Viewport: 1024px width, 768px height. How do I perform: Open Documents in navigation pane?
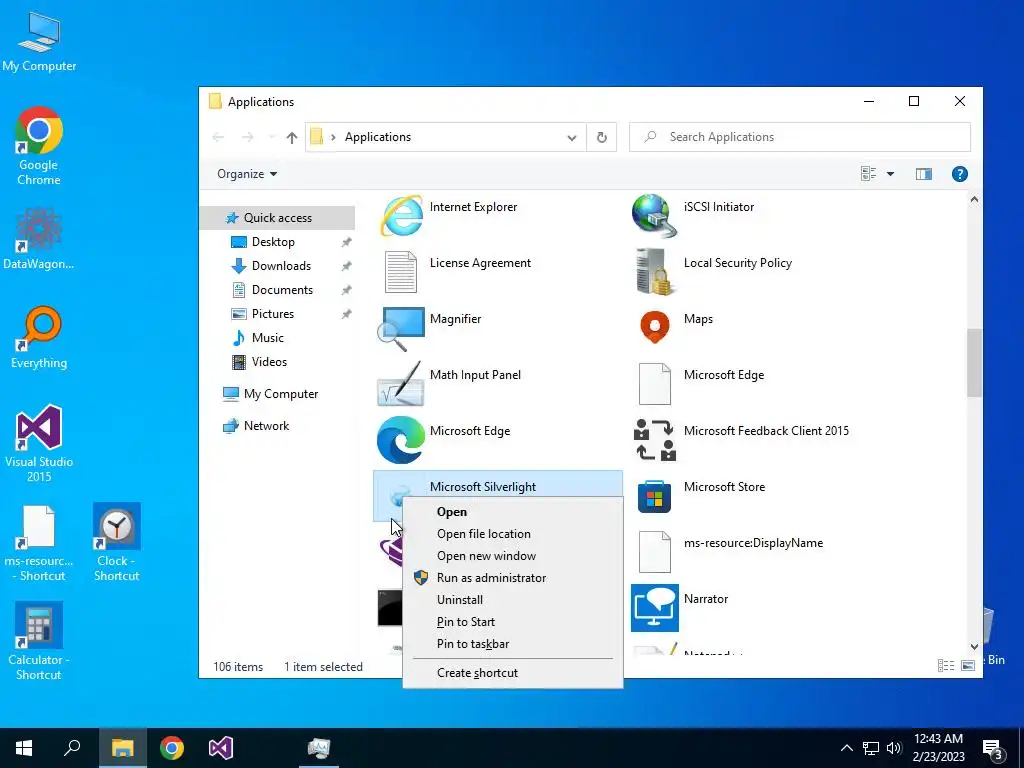282,290
